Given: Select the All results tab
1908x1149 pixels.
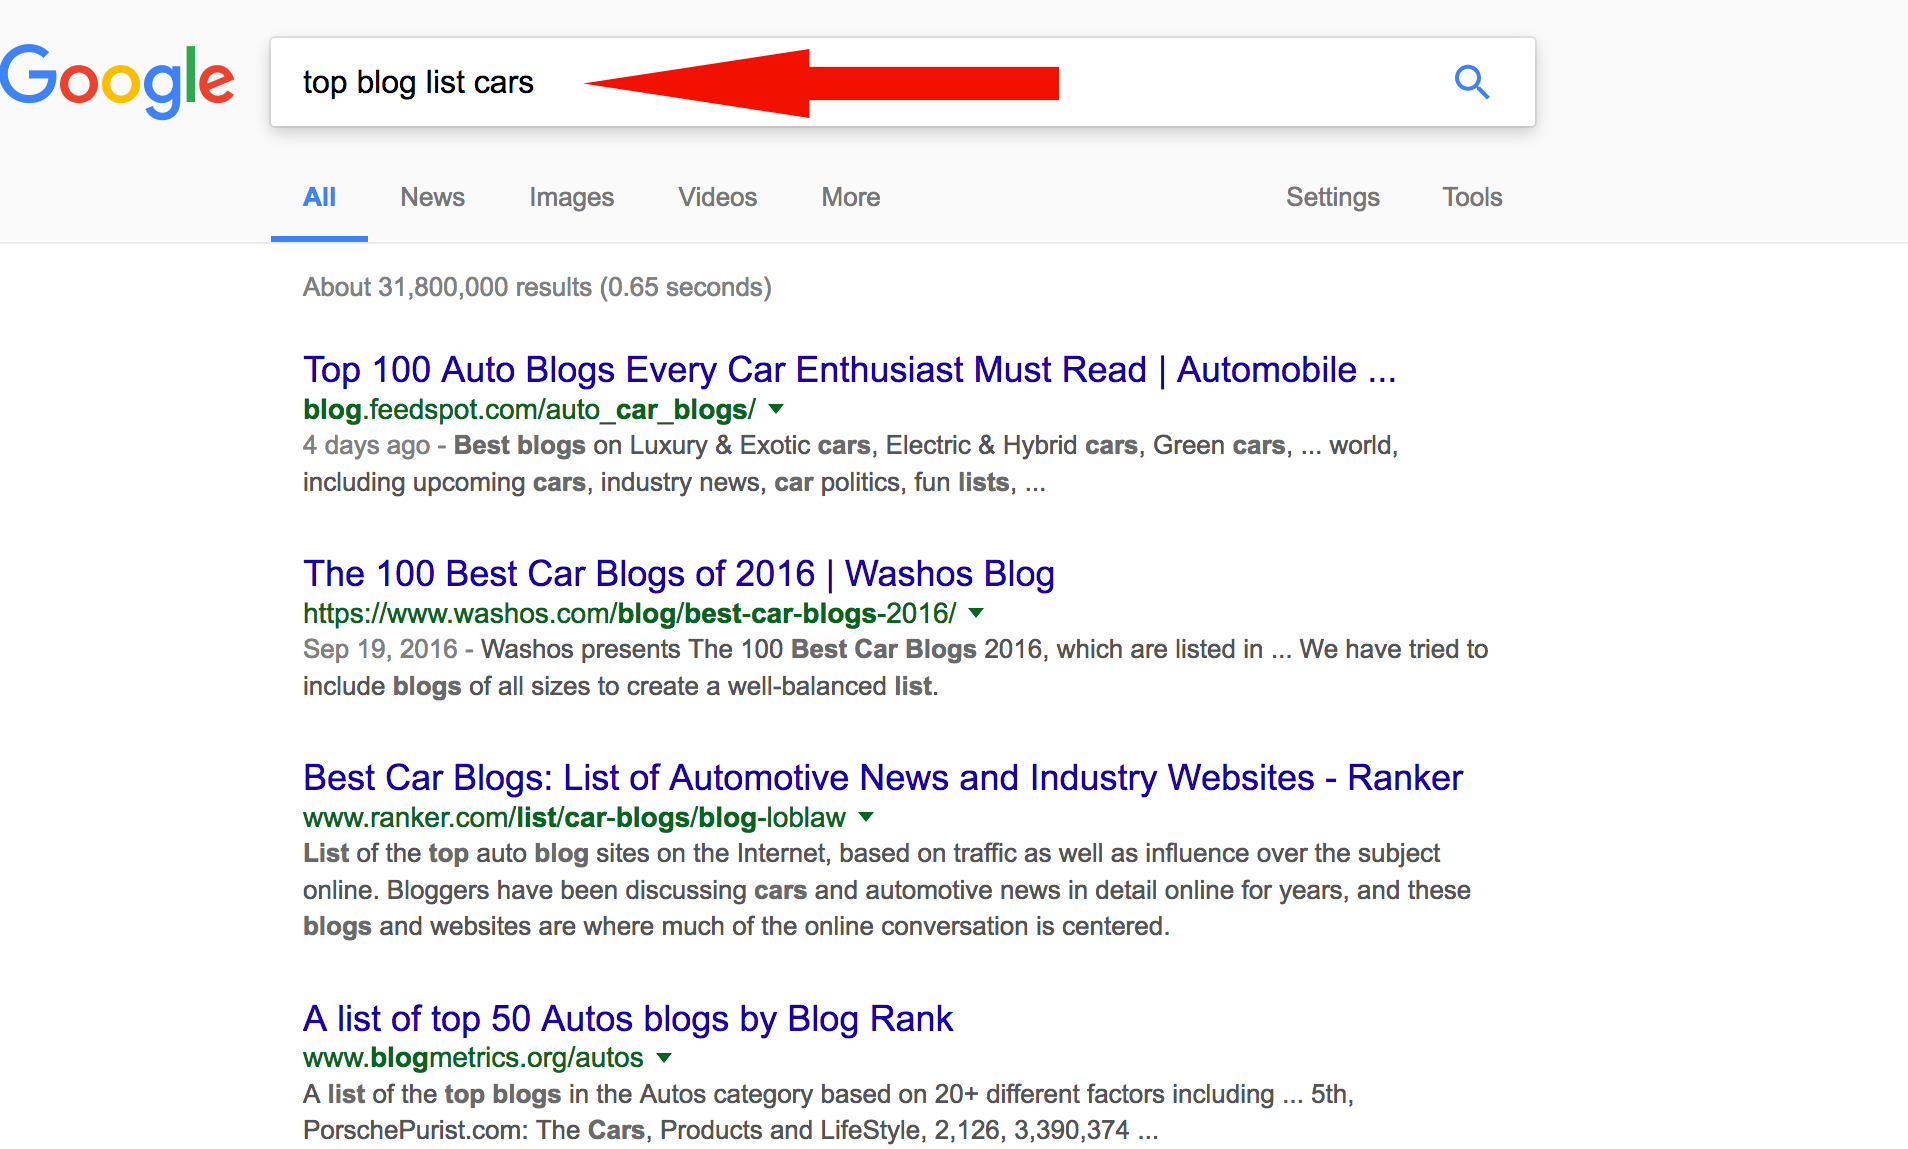Looking at the screenshot, I should [x=319, y=197].
